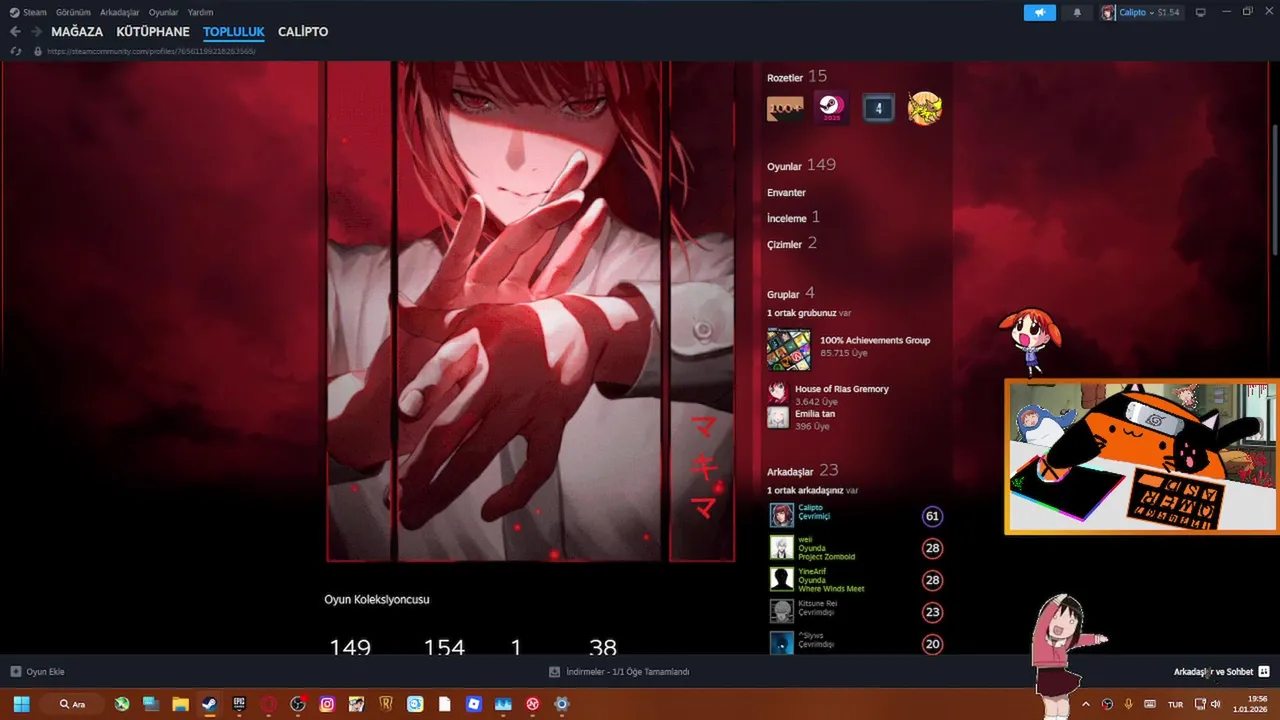
Task: Click the blue announcements megaphone button
Action: tap(1040, 12)
